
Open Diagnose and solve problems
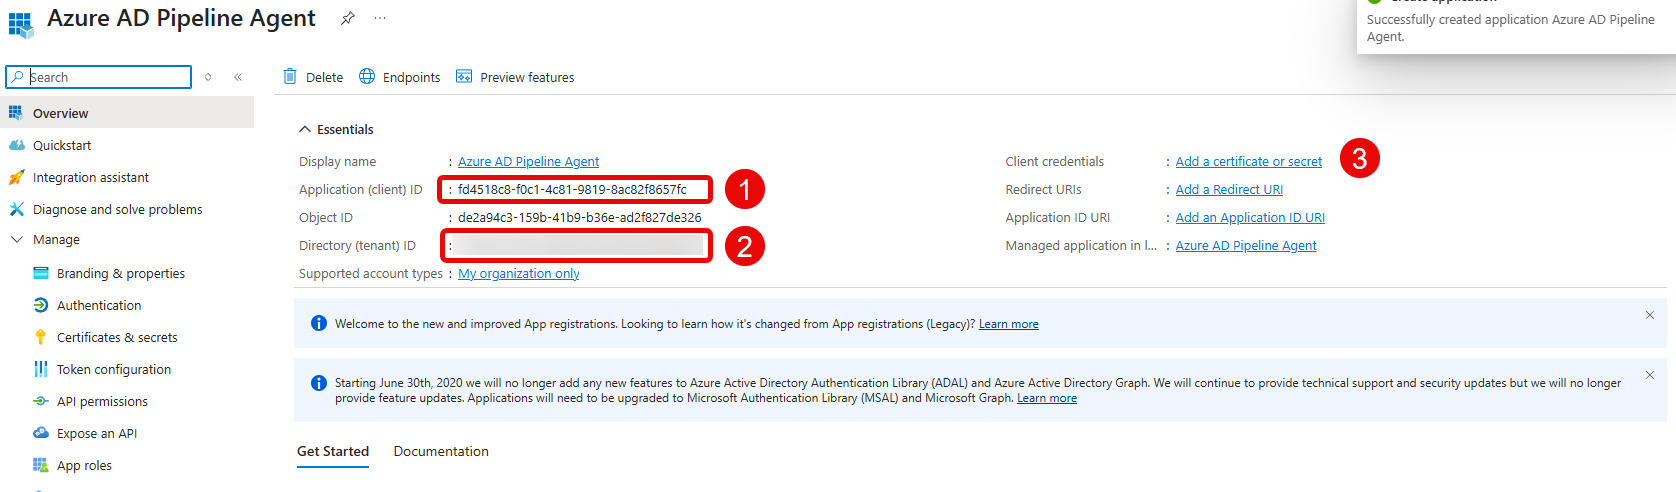[x=118, y=209]
